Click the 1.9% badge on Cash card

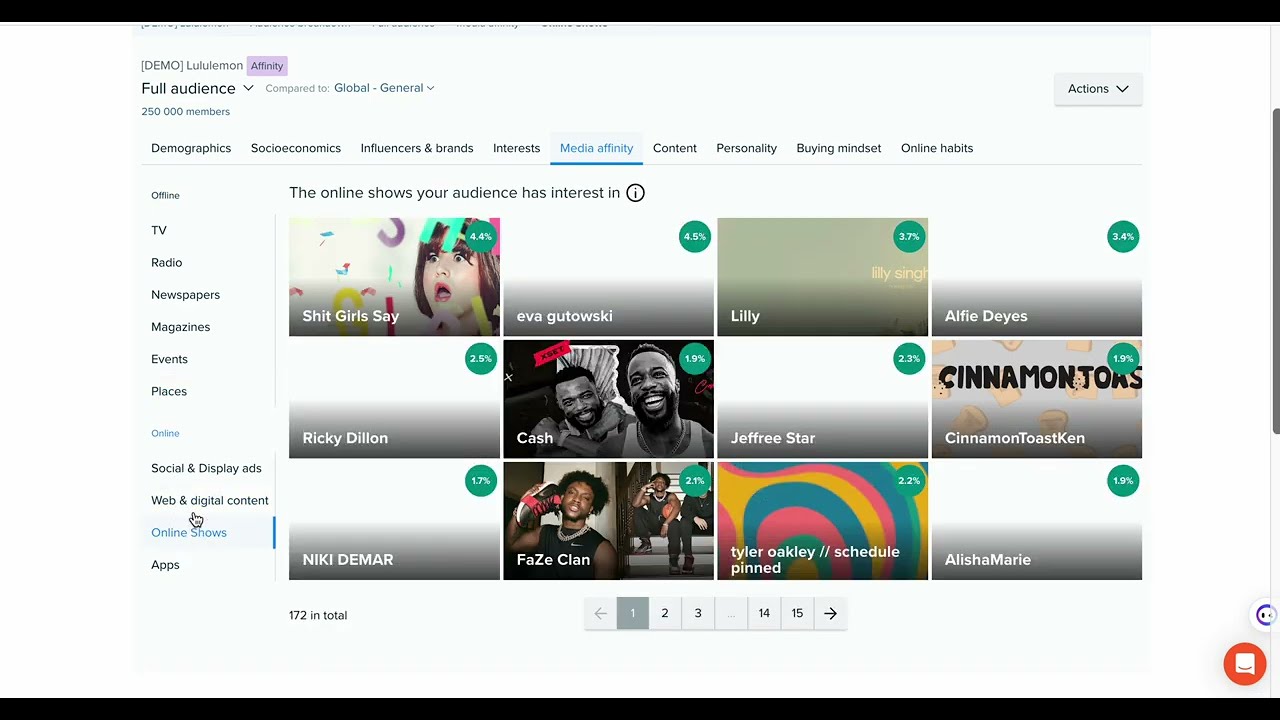(x=694, y=359)
